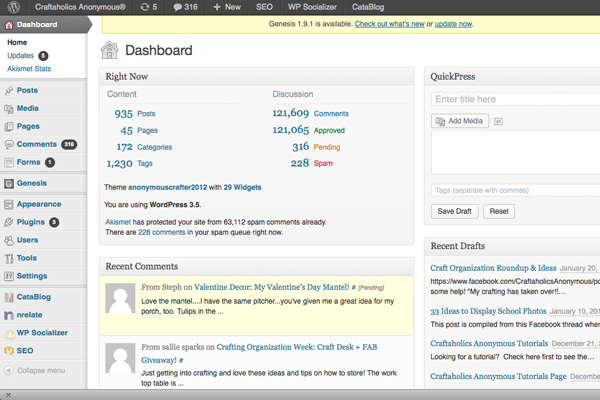Open the Appearance menu item
Image resolution: width=600 pixels, height=400 pixels.
38,204
